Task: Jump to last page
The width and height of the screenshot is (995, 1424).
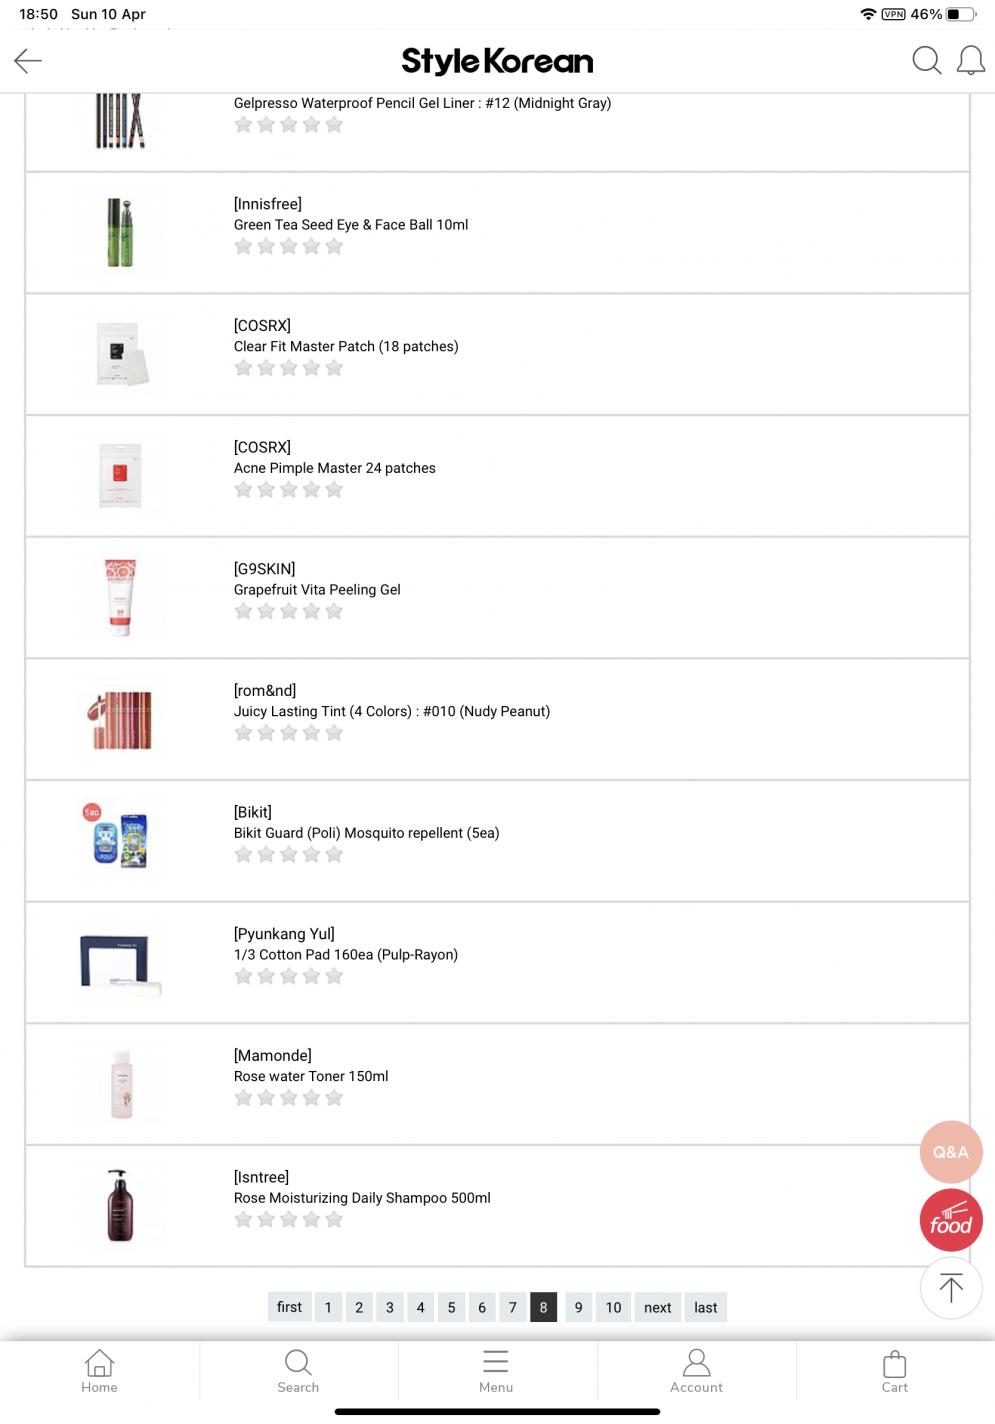Action: (705, 1307)
